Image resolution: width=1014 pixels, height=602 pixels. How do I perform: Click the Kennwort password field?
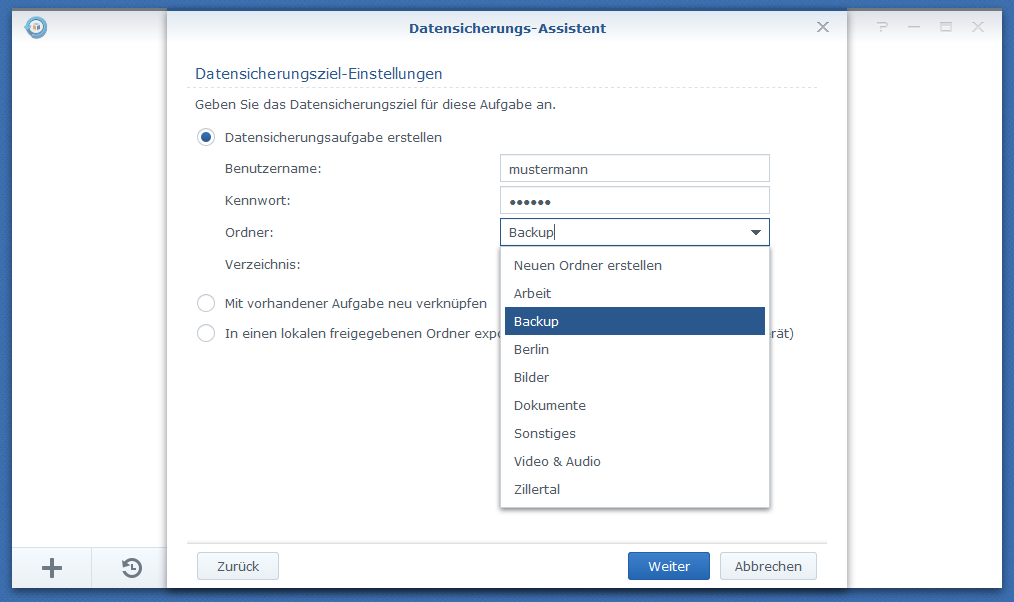(x=634, y=200)
